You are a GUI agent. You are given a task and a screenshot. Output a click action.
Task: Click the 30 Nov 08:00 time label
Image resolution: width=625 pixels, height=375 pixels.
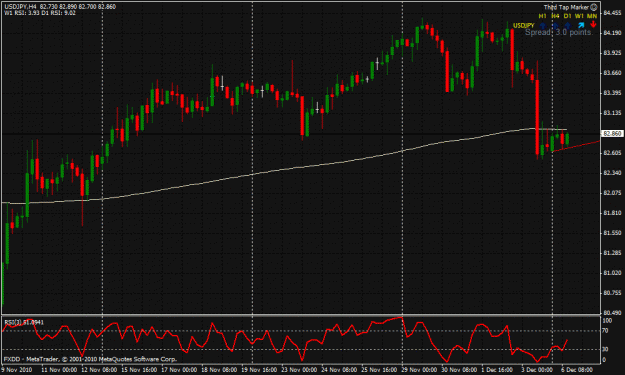[x=459, y=370]
